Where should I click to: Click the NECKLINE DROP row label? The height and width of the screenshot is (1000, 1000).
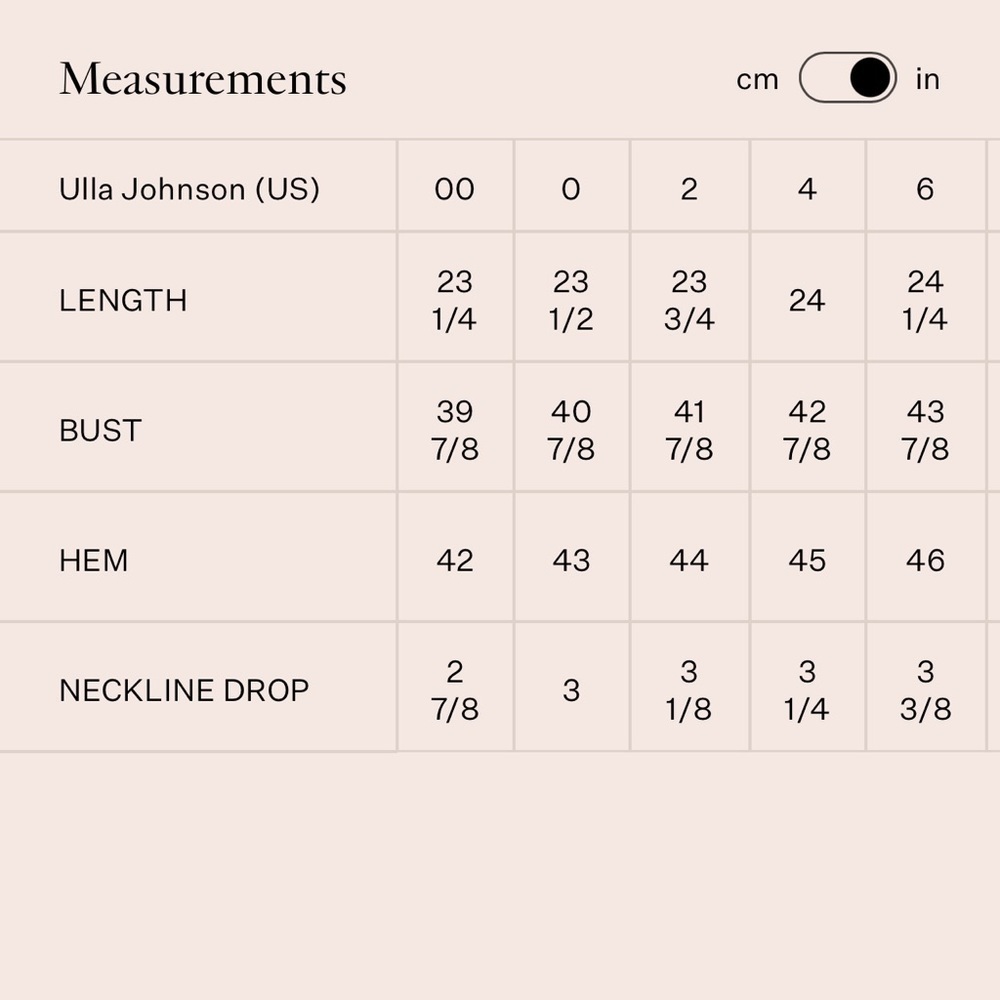(x=182, y=689)
